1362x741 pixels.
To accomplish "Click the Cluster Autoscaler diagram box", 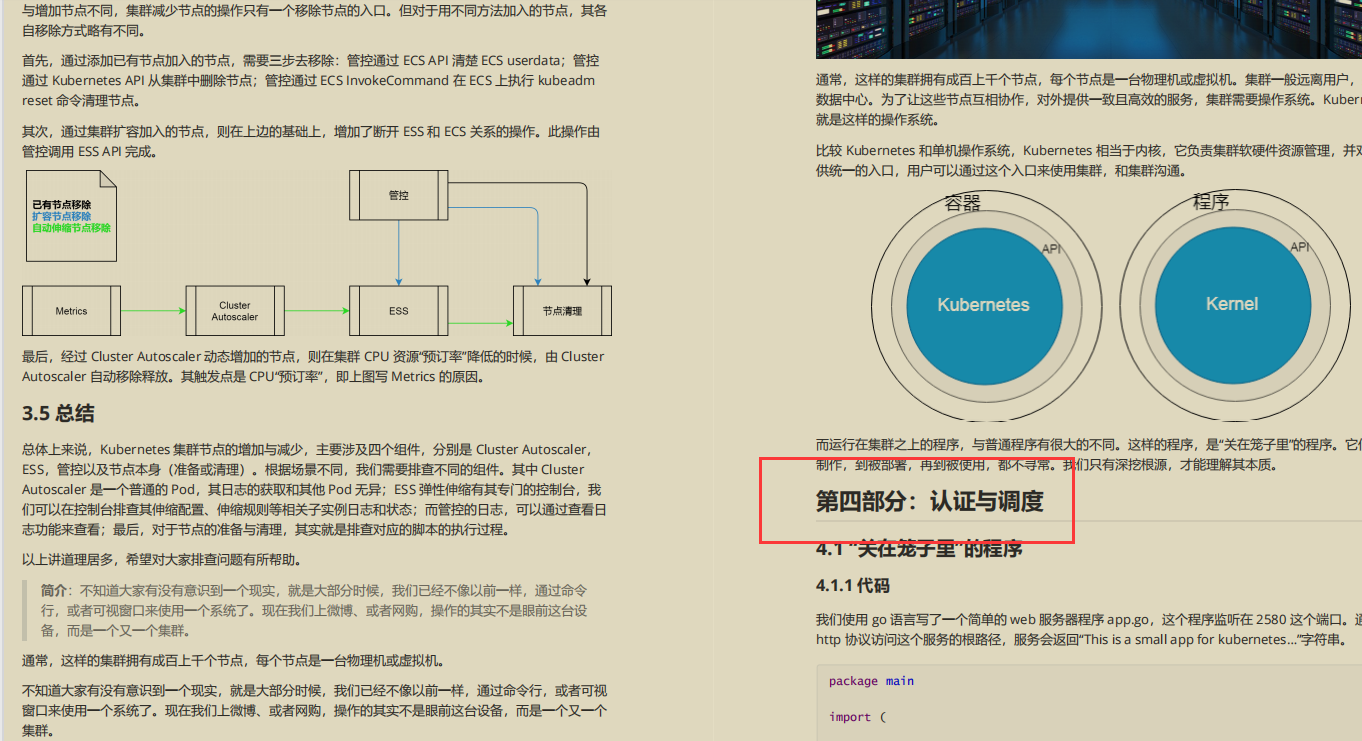I will click(235, 311).
